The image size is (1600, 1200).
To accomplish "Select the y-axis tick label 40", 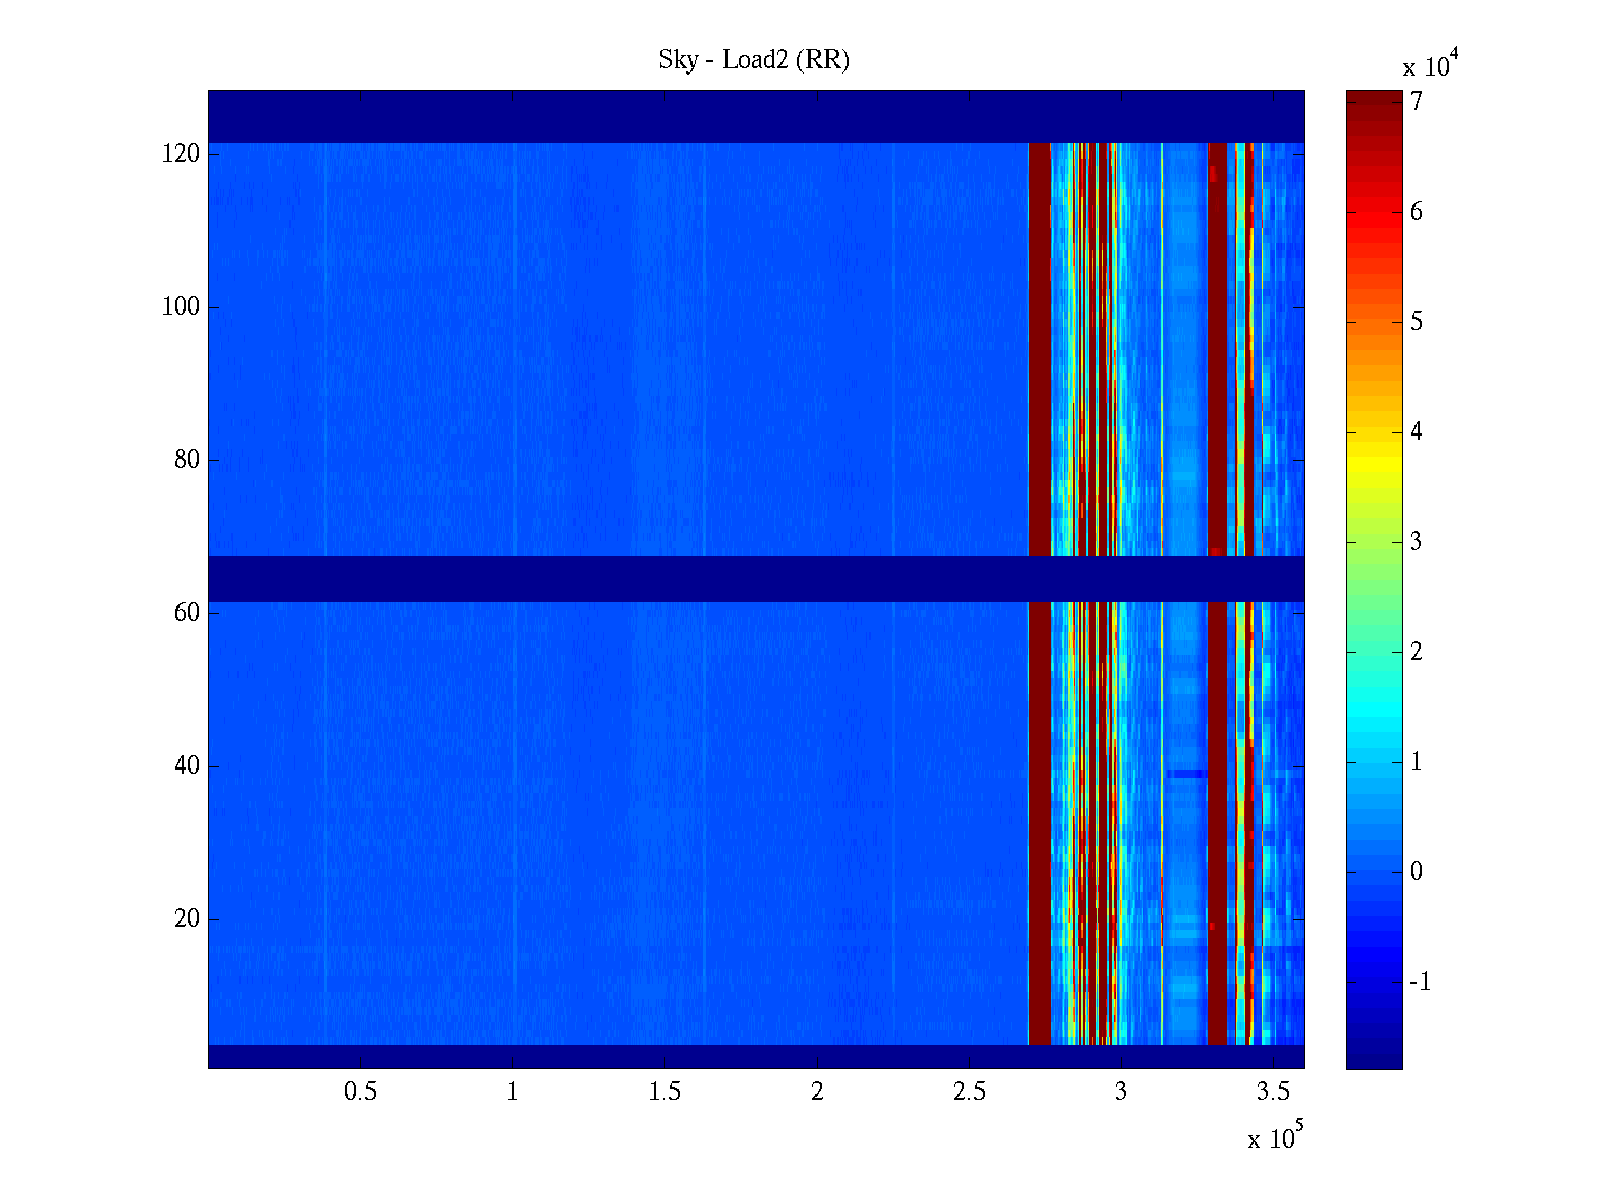I will pos(187,766).
